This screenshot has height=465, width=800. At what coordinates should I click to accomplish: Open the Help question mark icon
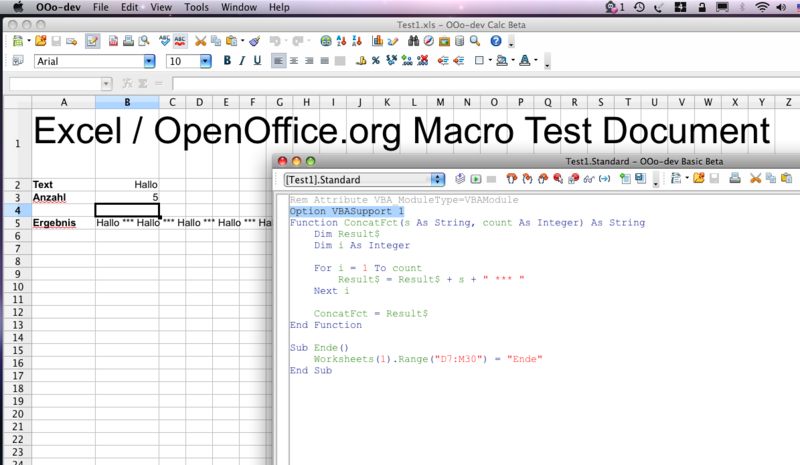point(496,42)
